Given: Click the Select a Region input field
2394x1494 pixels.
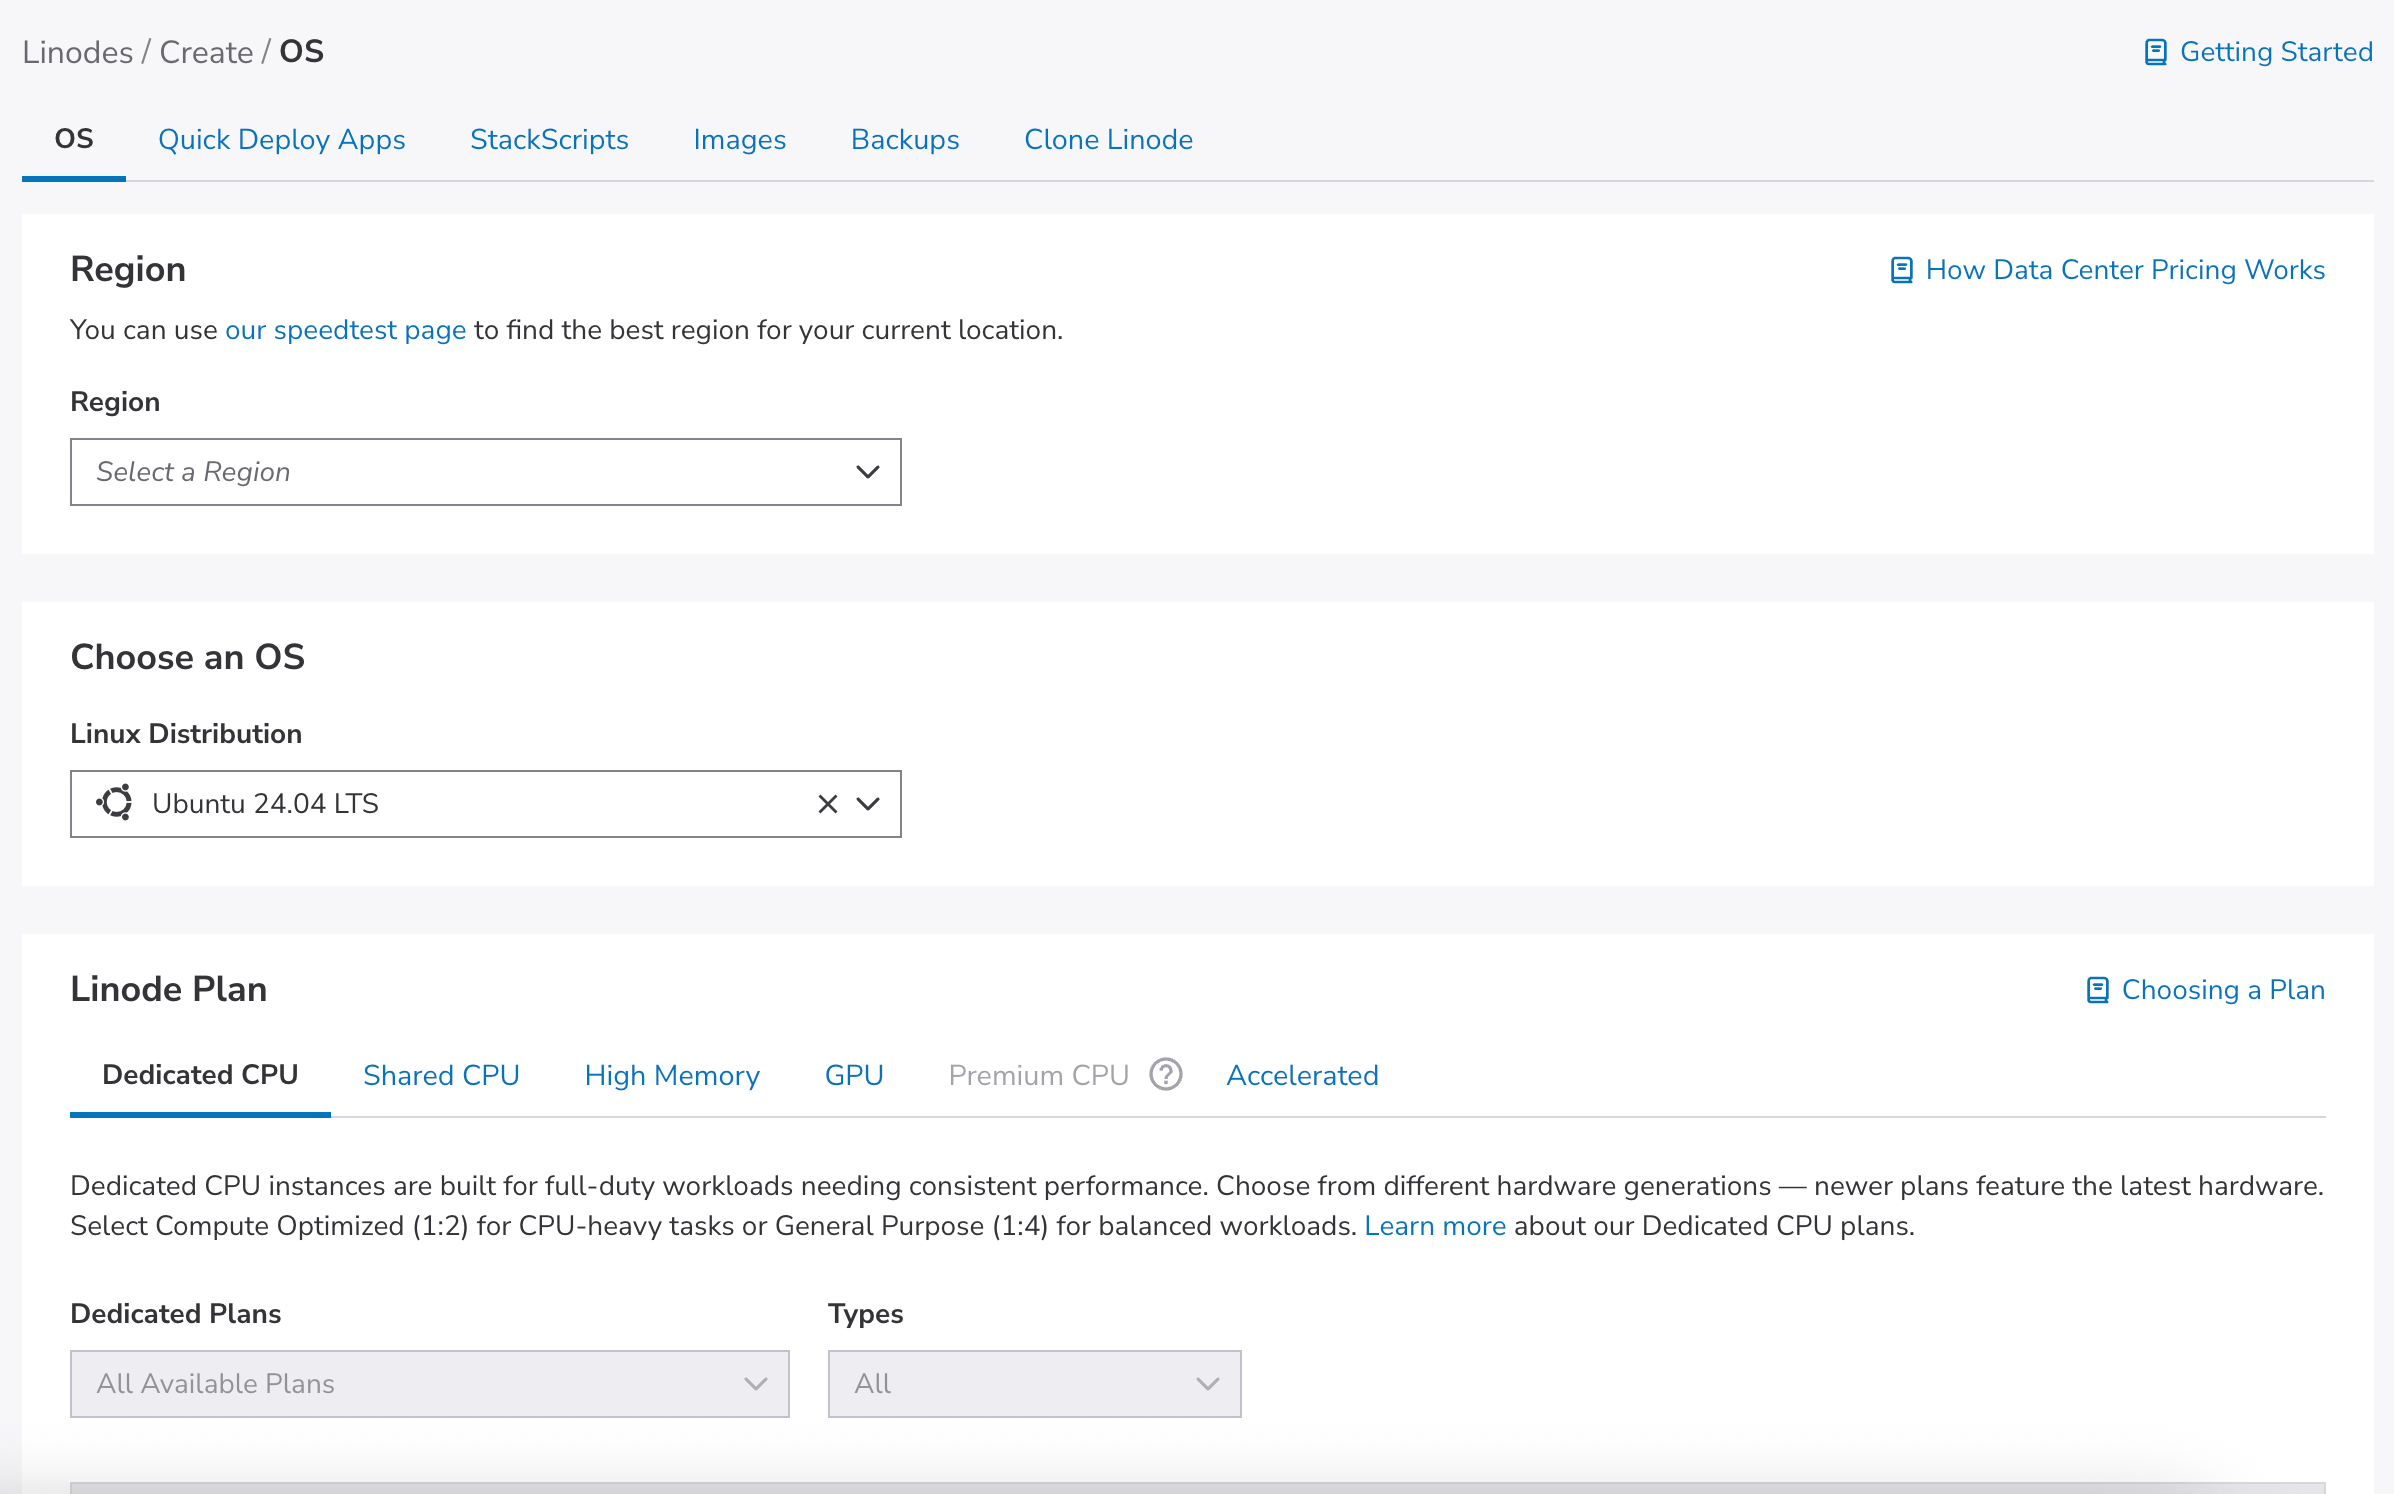Looking at the screenshot, I should tap(485, 472).
